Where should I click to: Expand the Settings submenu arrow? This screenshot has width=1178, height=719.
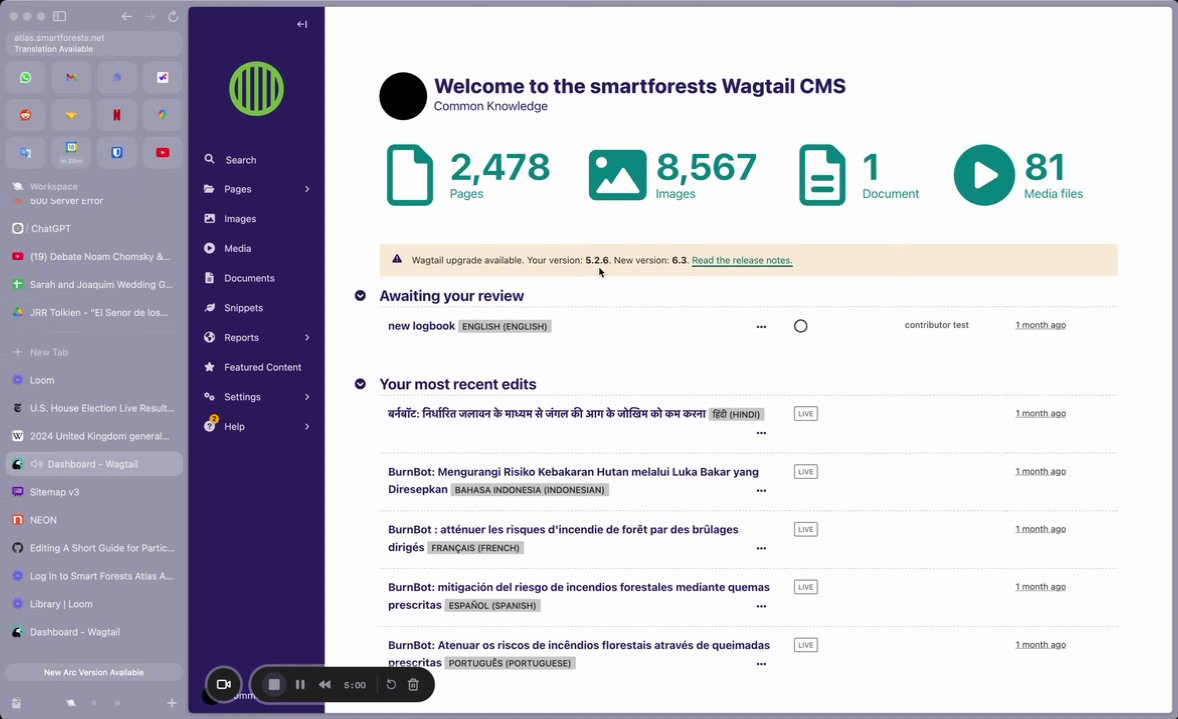307,397
